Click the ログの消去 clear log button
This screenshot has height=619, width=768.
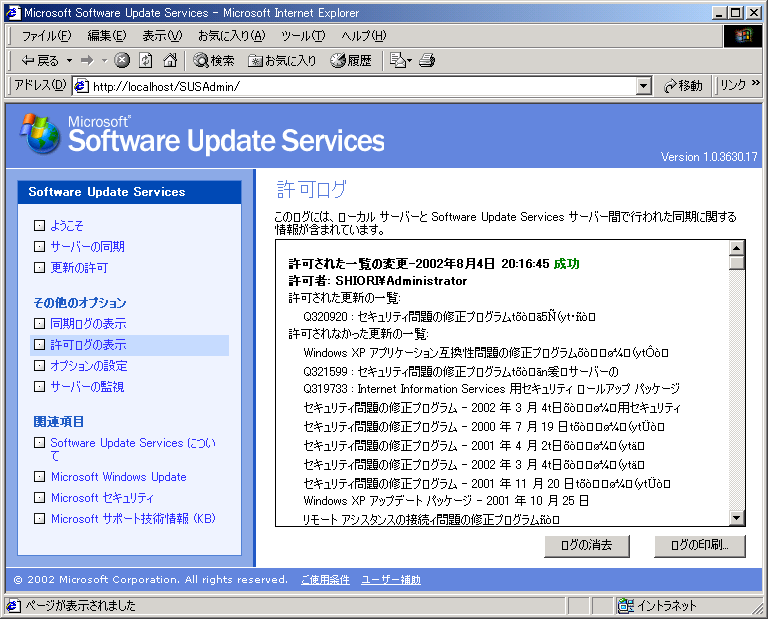(x=587, y=546)
